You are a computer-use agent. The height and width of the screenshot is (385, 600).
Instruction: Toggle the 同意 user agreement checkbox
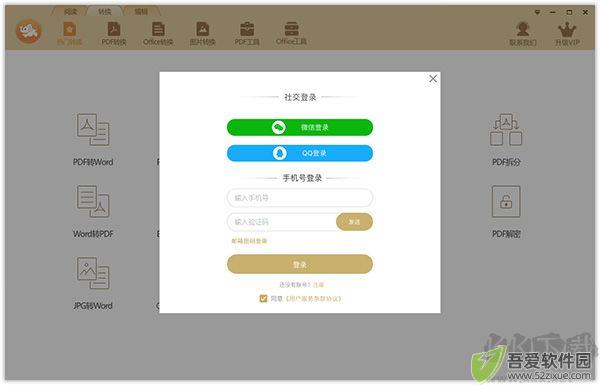pos(263,298)
